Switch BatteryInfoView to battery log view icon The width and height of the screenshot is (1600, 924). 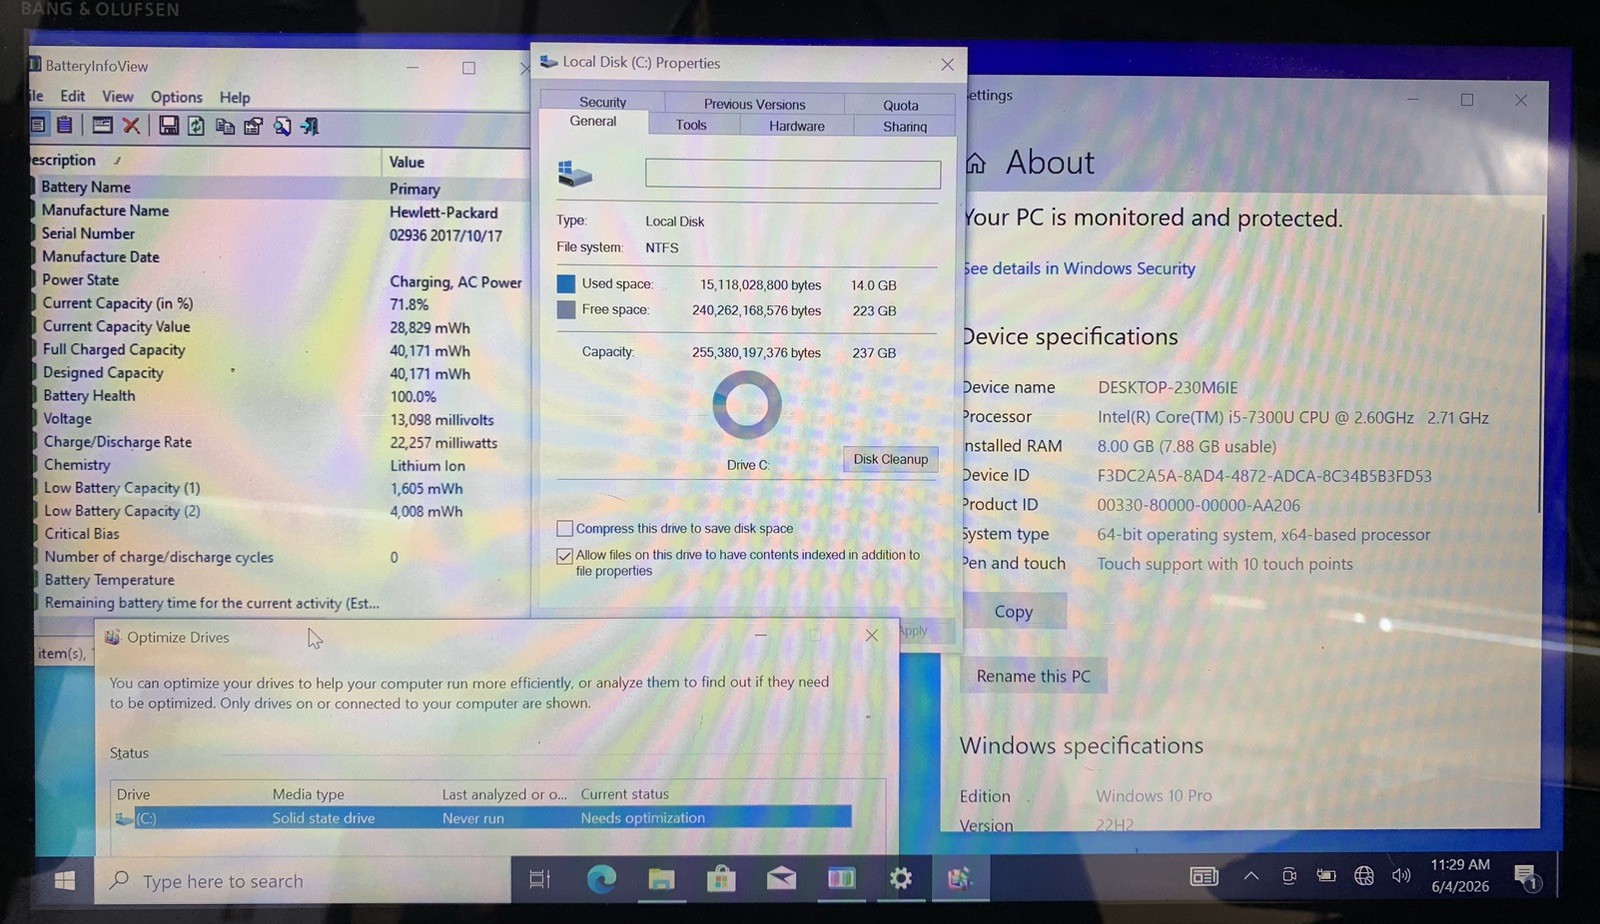[65, 125]
